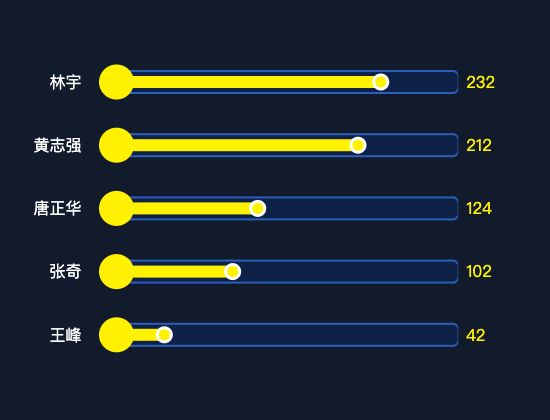Click the value 124 at bar end
Screen dimensions: 550x420
point(479,208)
